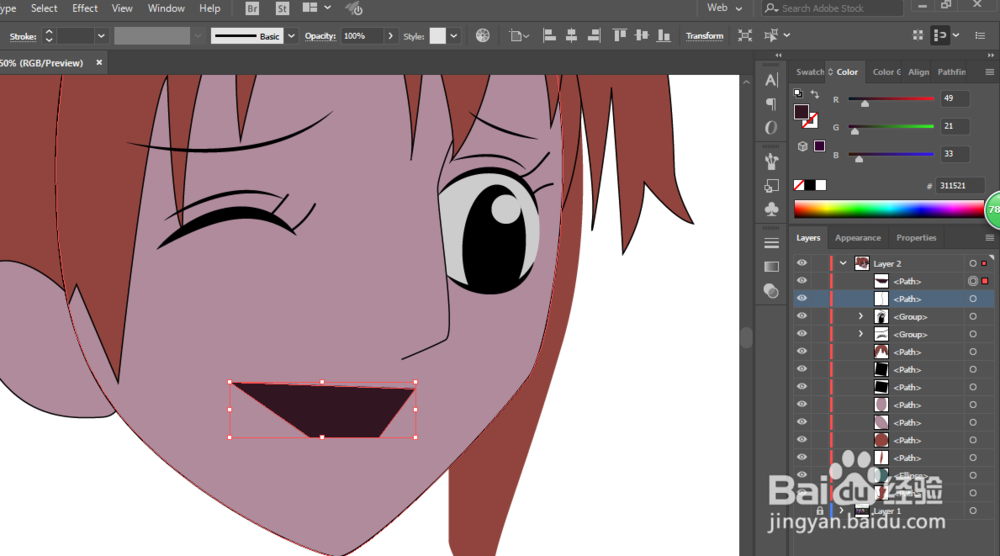Open the Transparency panel icon
The width and height of the screenshot is (1000, 556).
coord(771,291)
